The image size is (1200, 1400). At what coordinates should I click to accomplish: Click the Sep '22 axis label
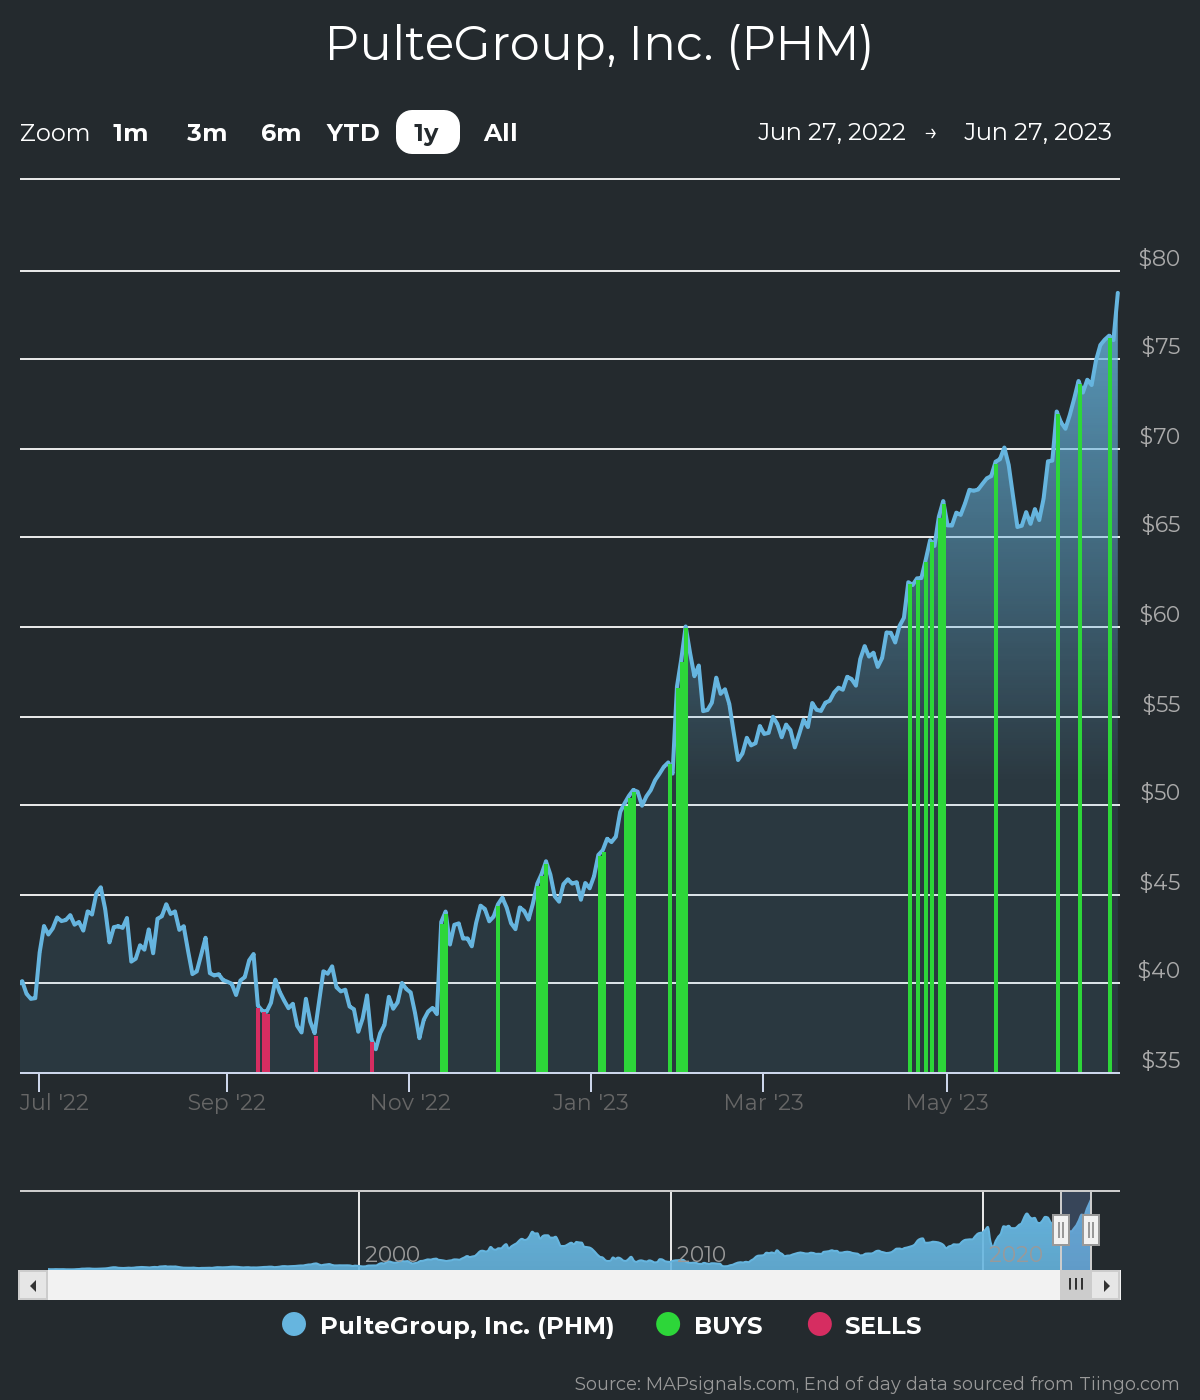pyautogui.click(x=227, y=1102)
